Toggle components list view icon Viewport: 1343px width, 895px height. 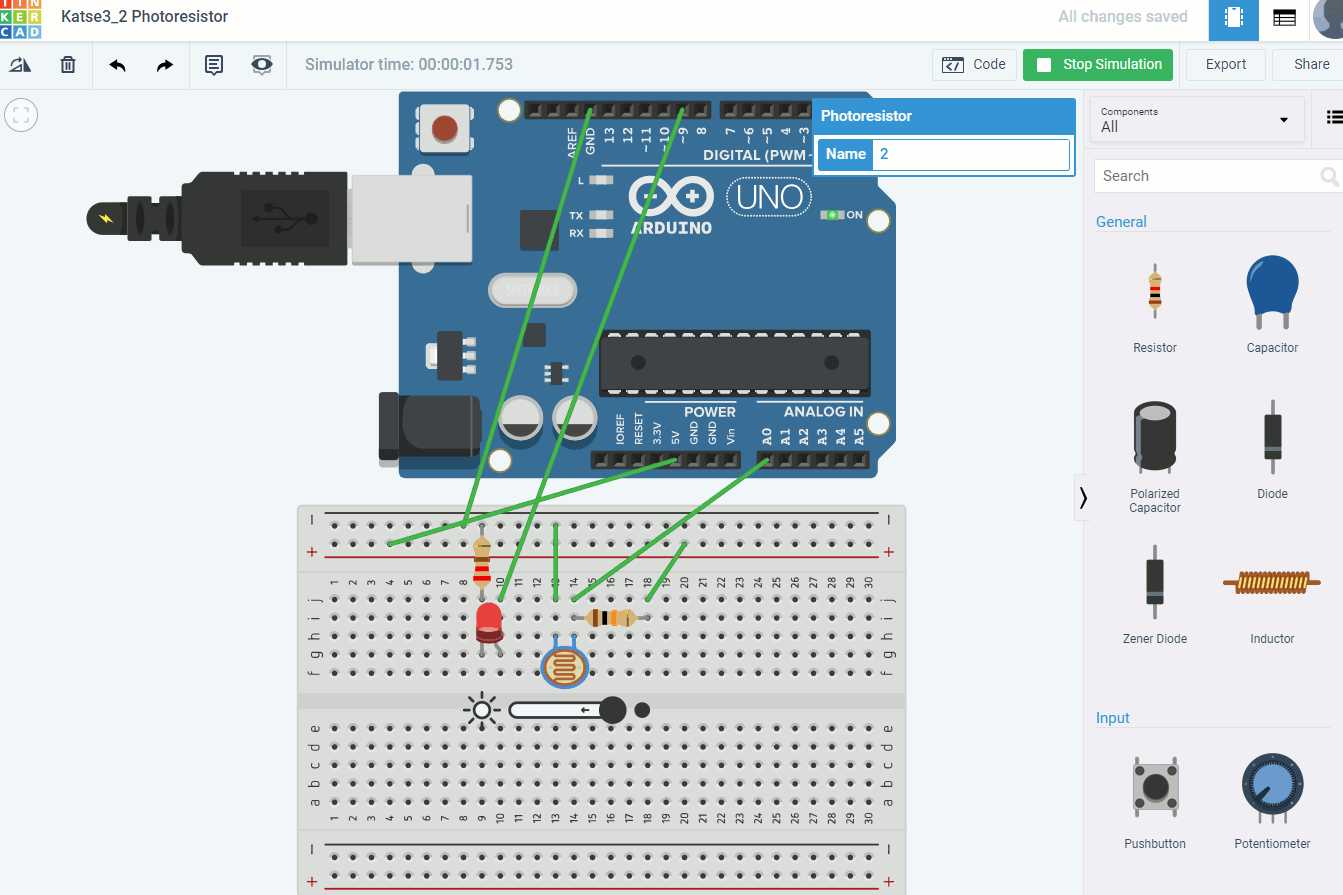[1333, 117]
